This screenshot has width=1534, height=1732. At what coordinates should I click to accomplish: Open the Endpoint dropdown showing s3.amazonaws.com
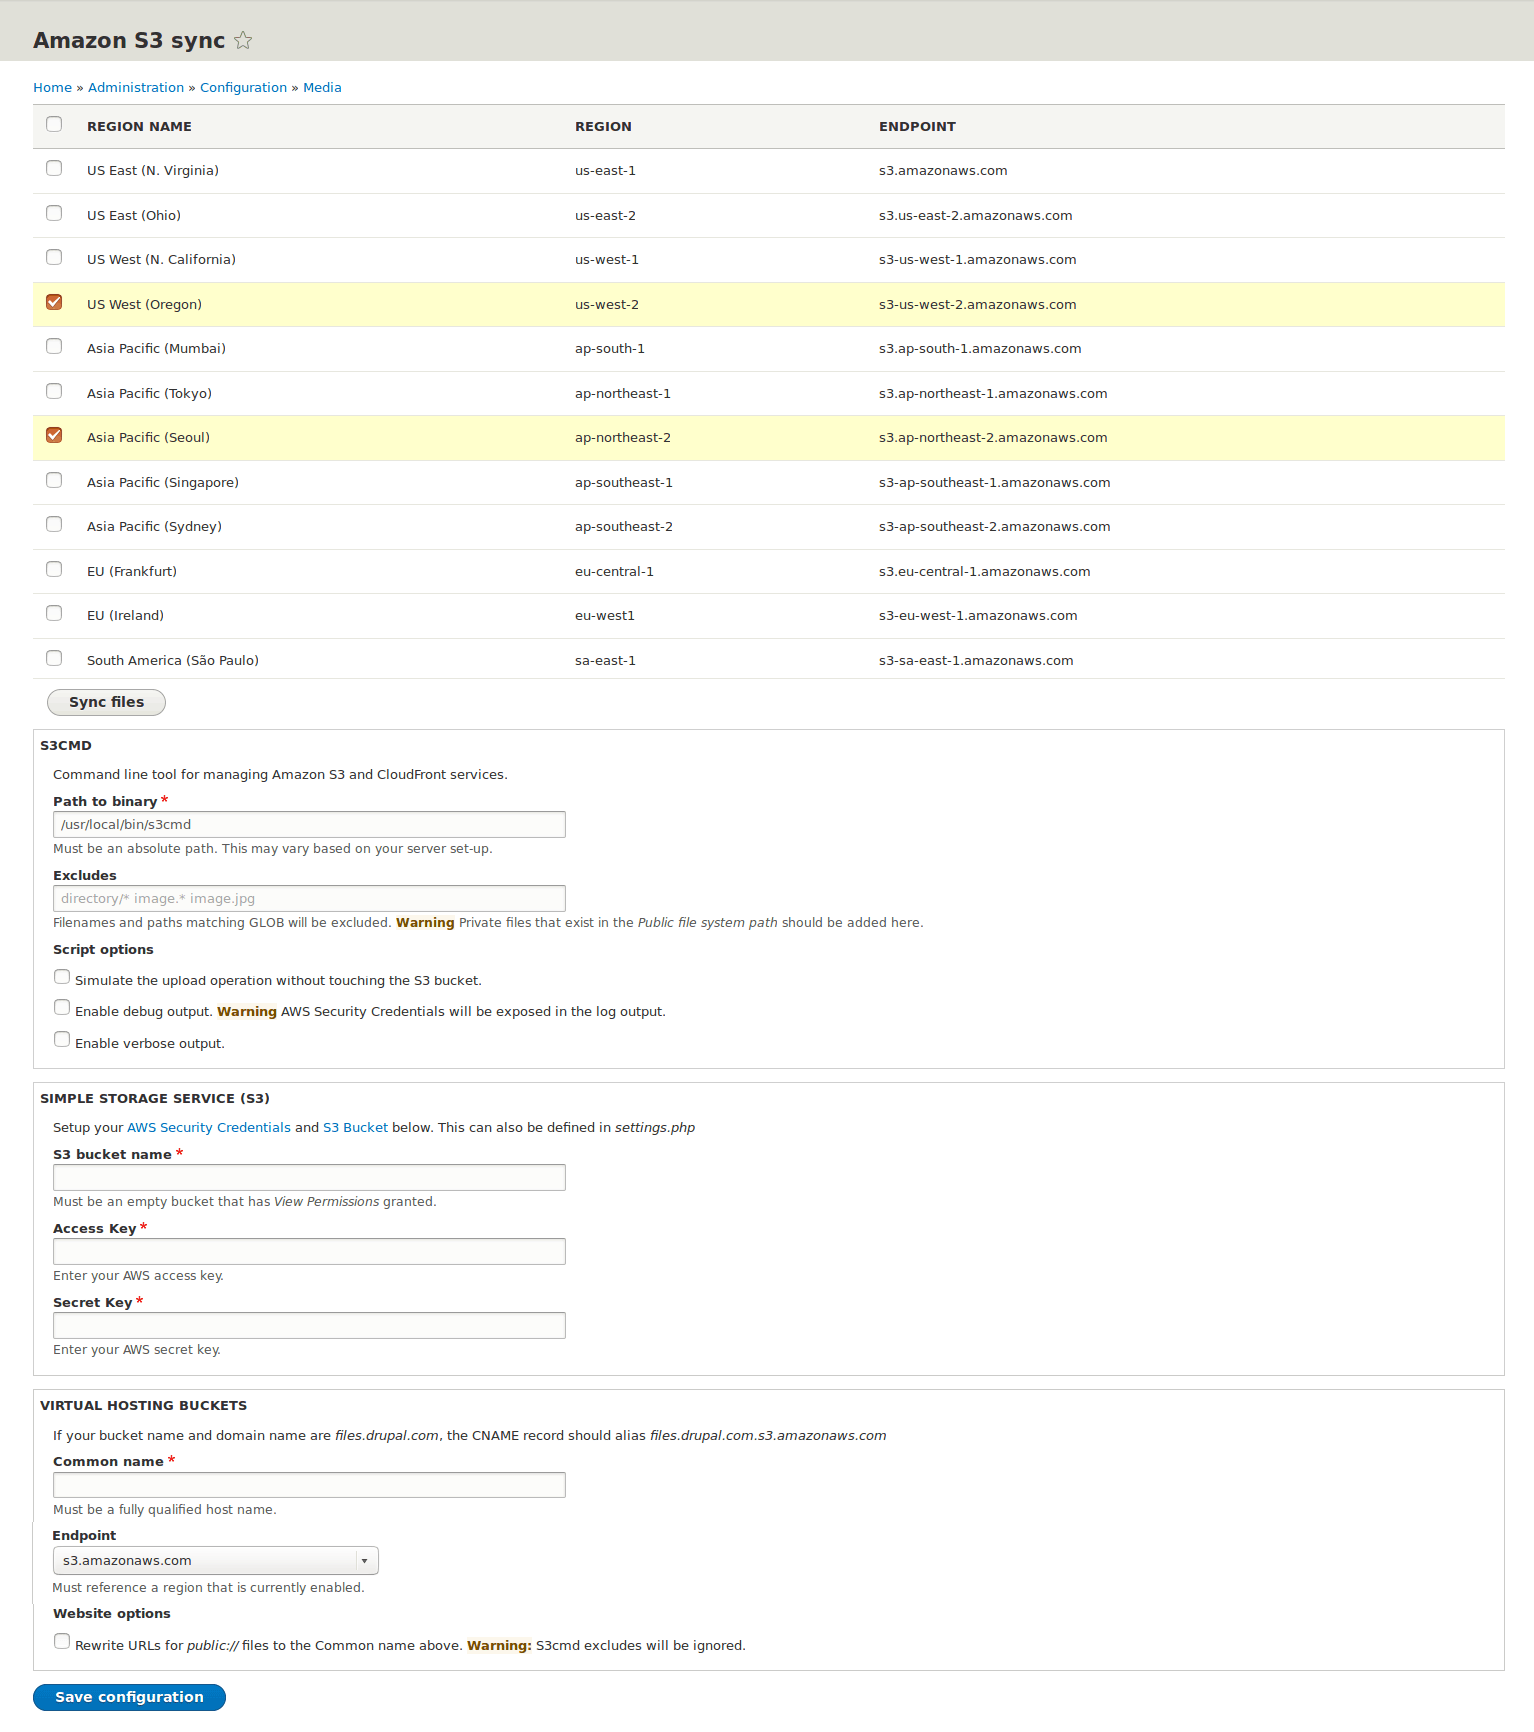215,1561
